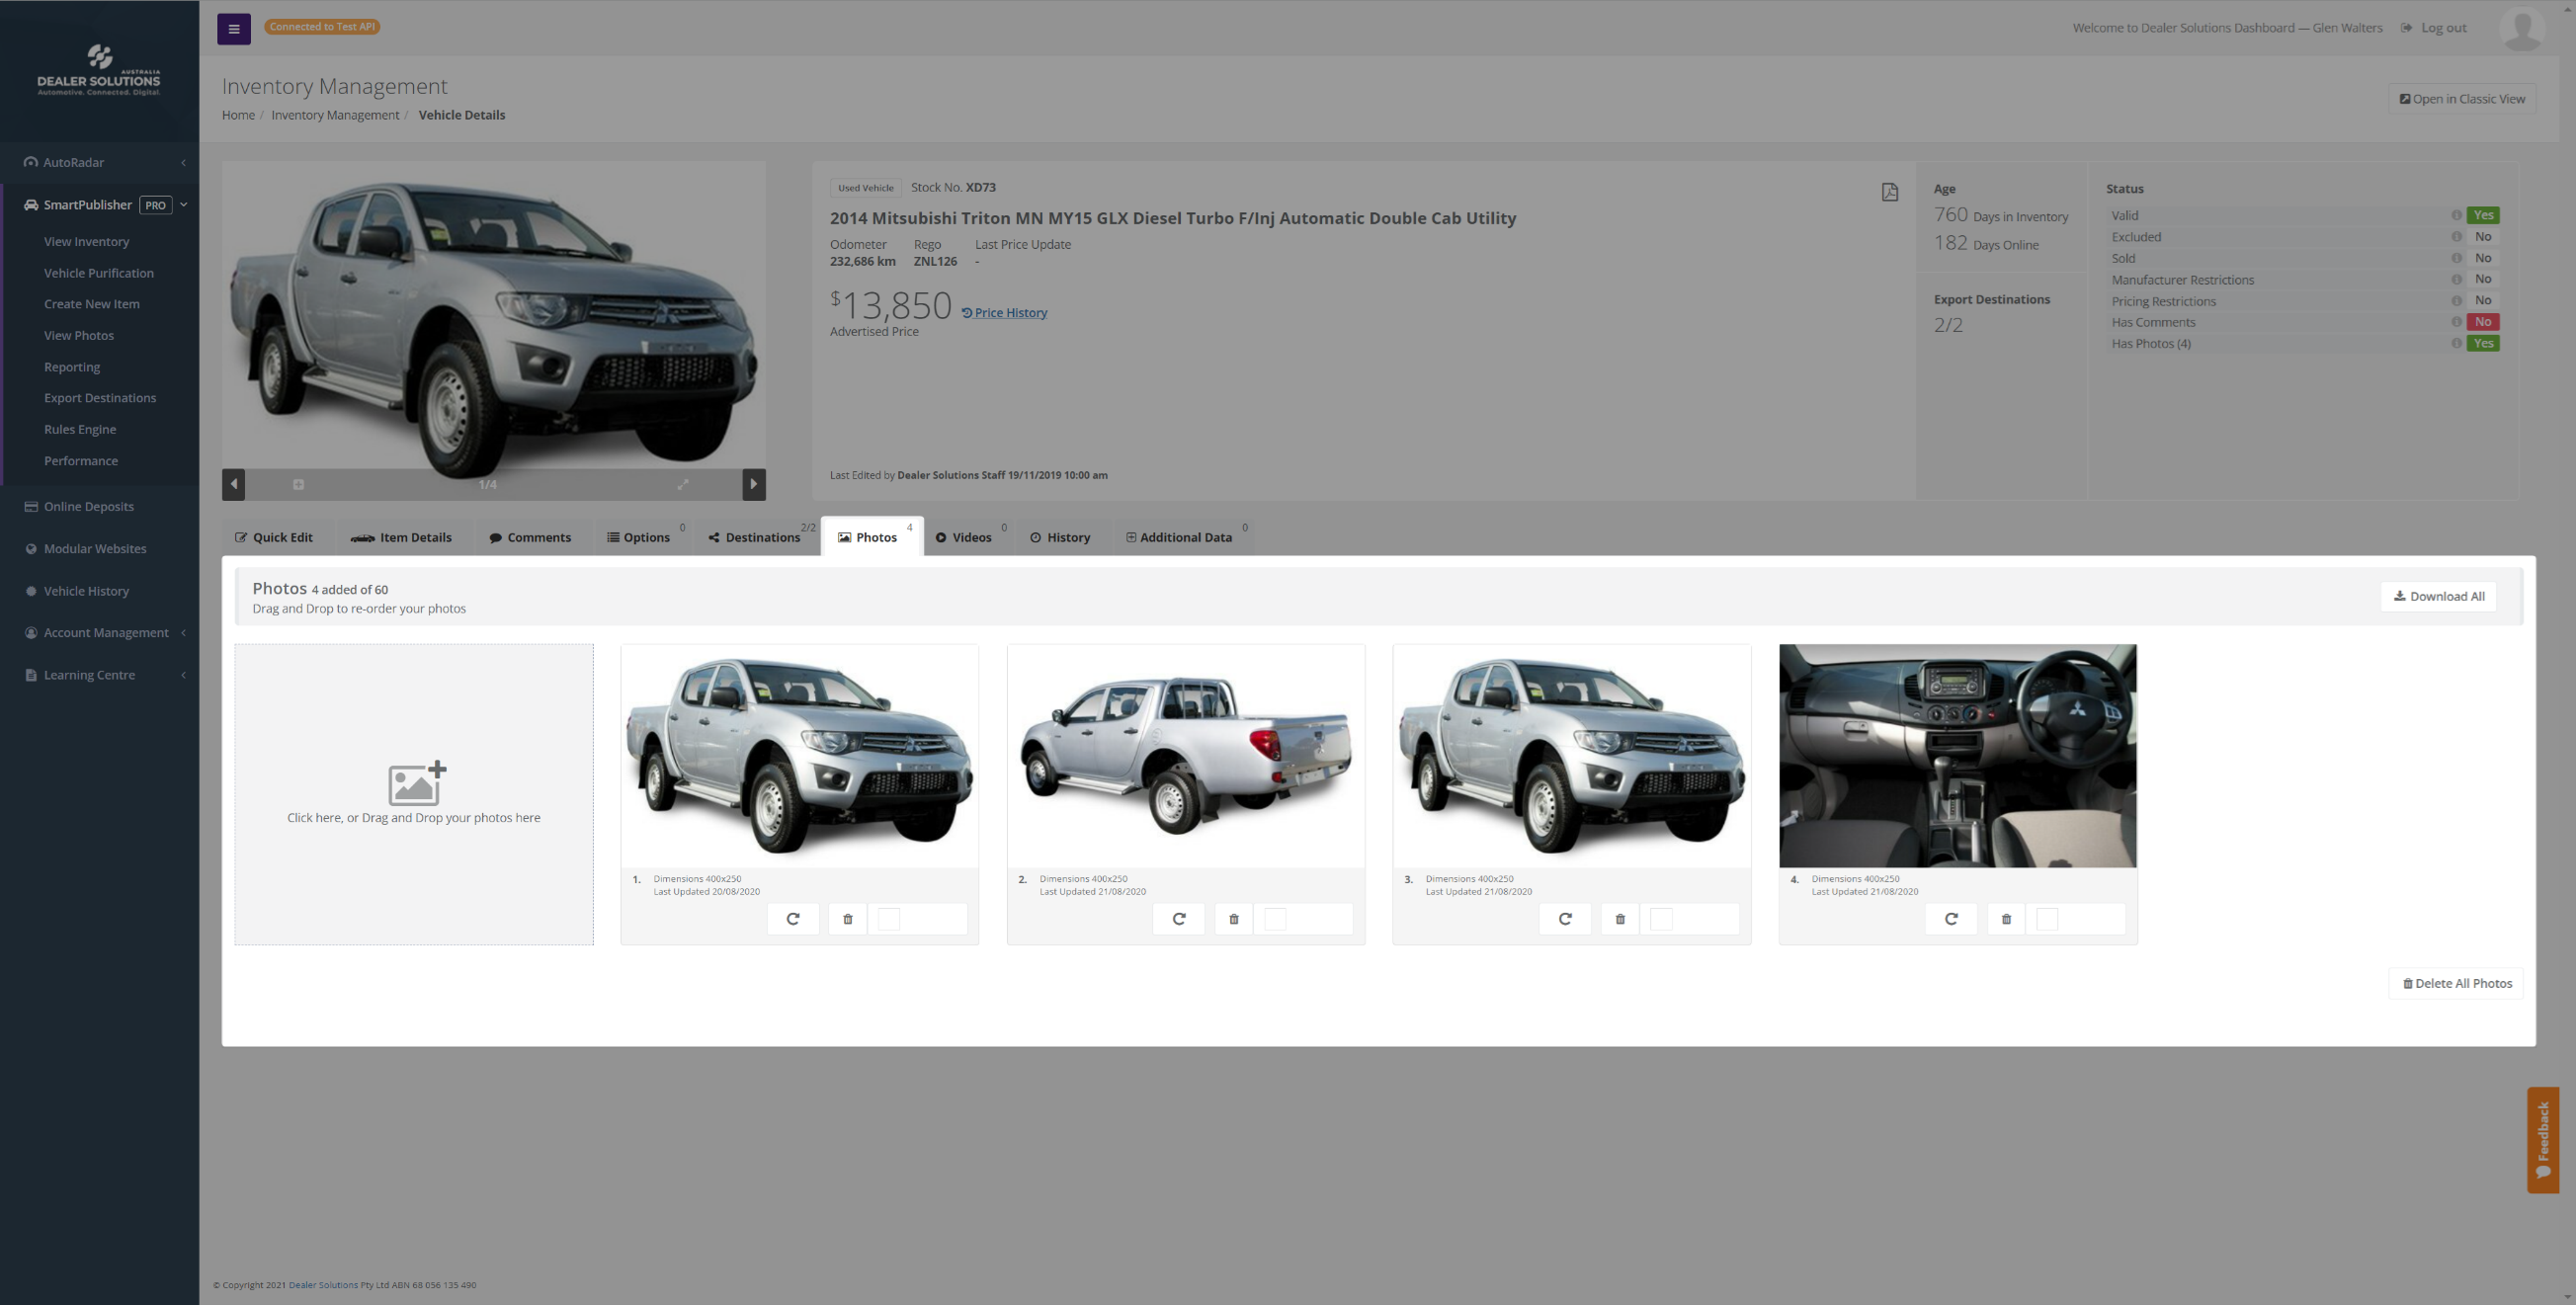Delete photo 2 using the trash icon
The image size is (2576, 1305).
(x=1233, y=919)
